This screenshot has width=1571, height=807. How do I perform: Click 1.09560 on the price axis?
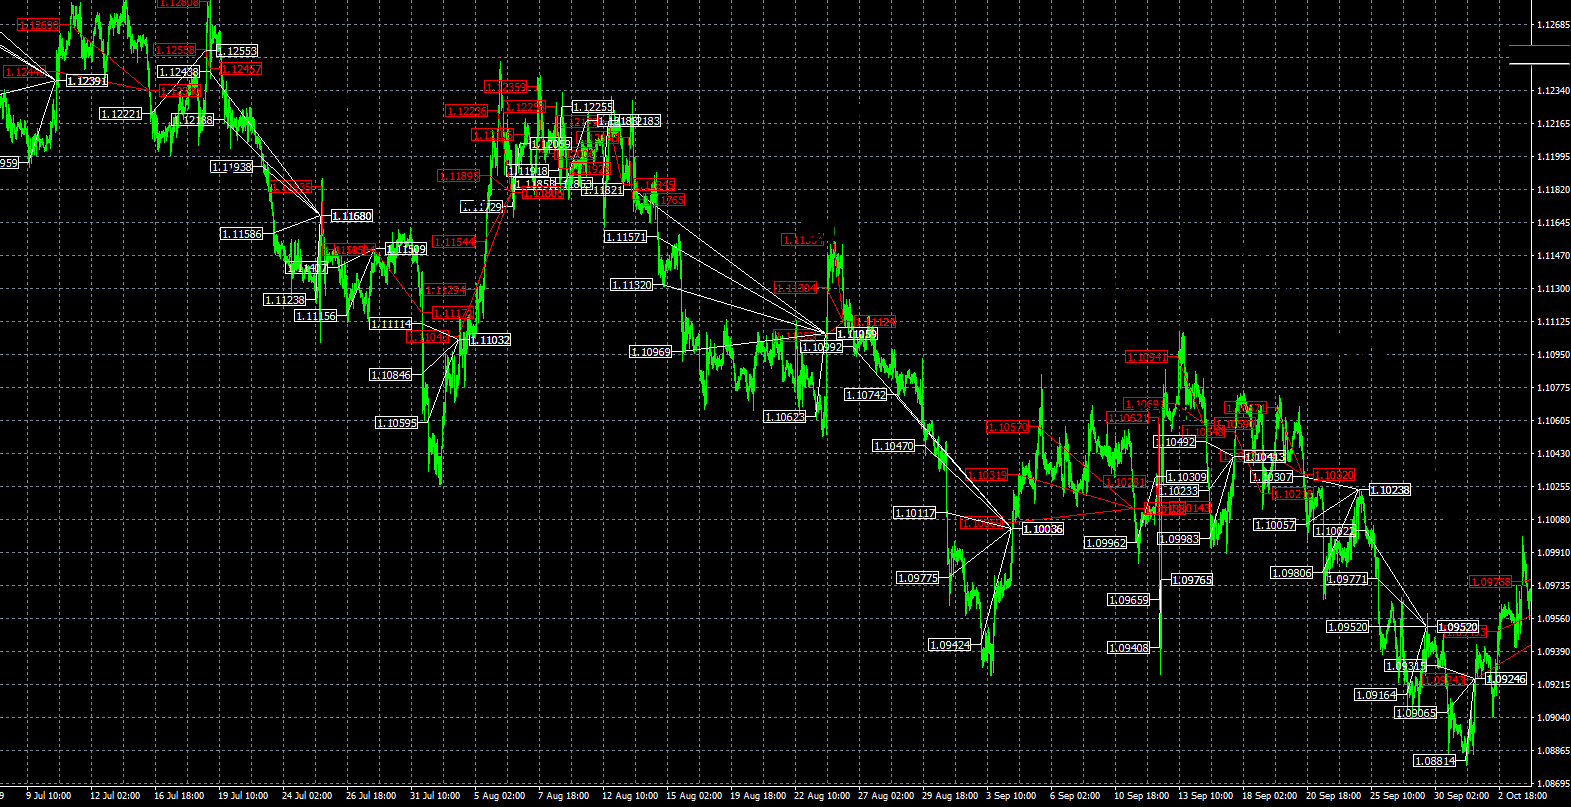1552,618
